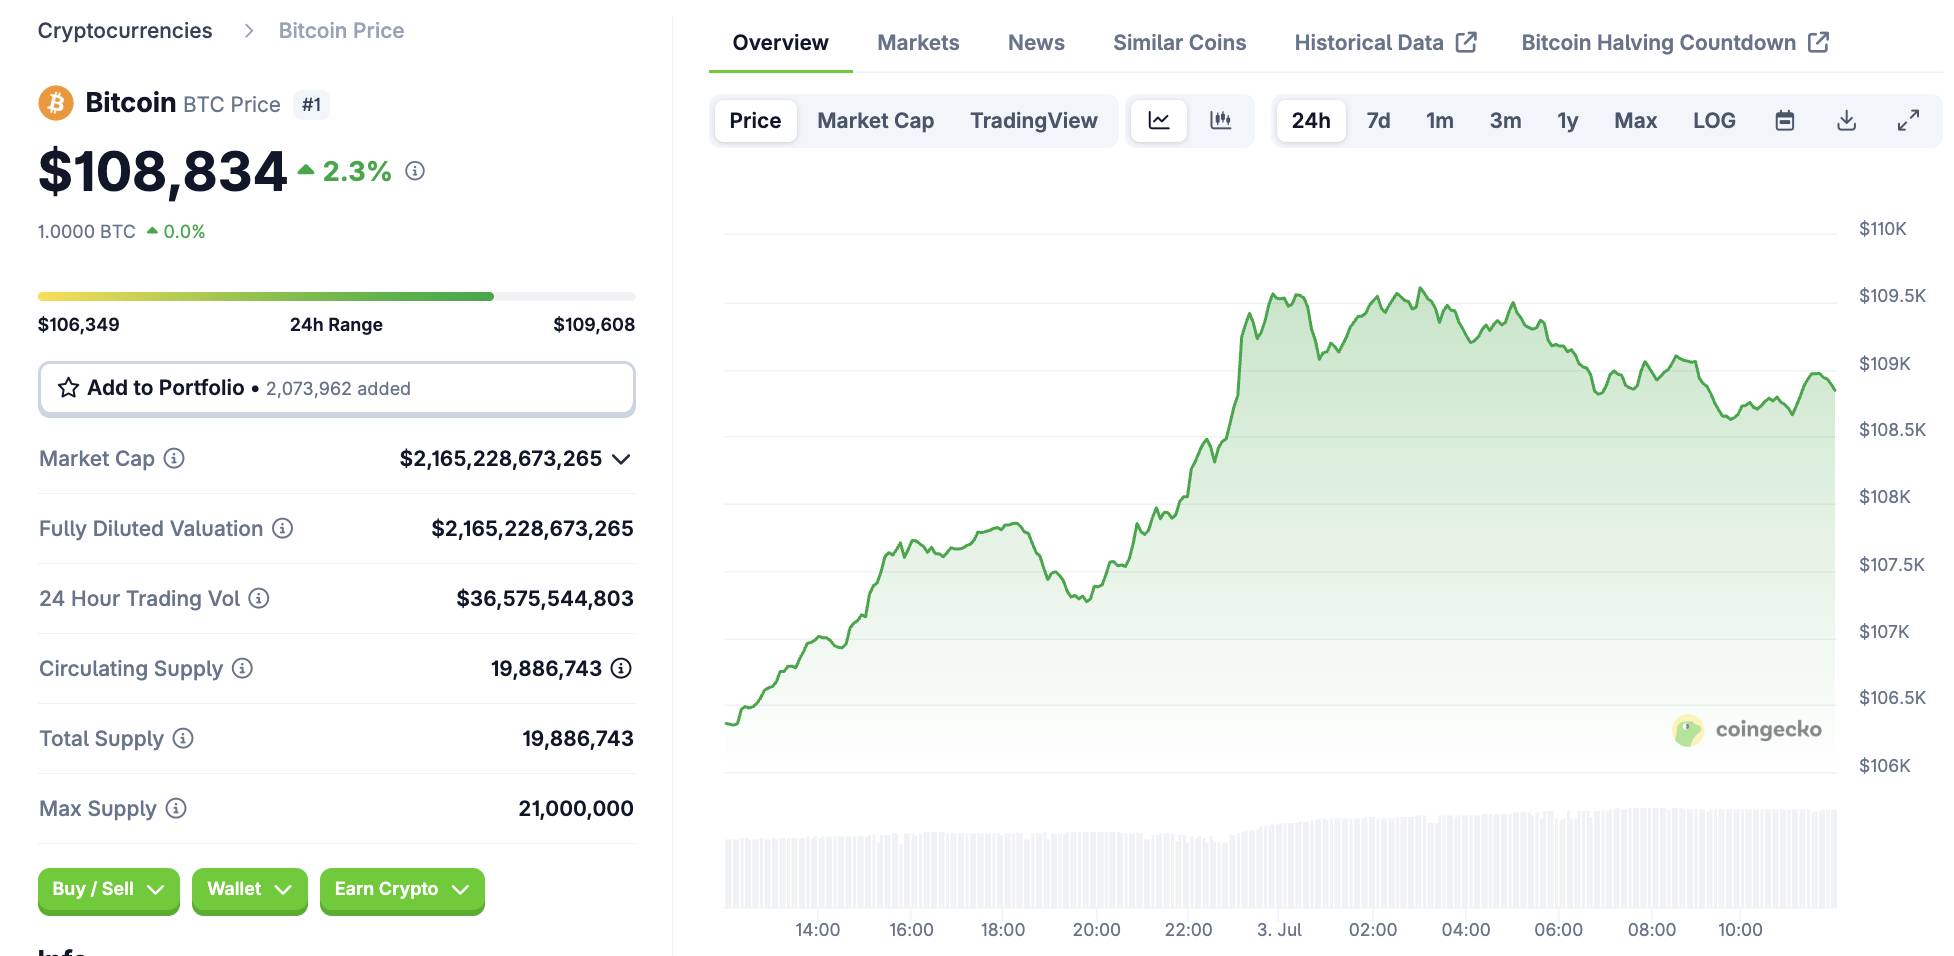Click the $108,834 price text

(163, 171)
